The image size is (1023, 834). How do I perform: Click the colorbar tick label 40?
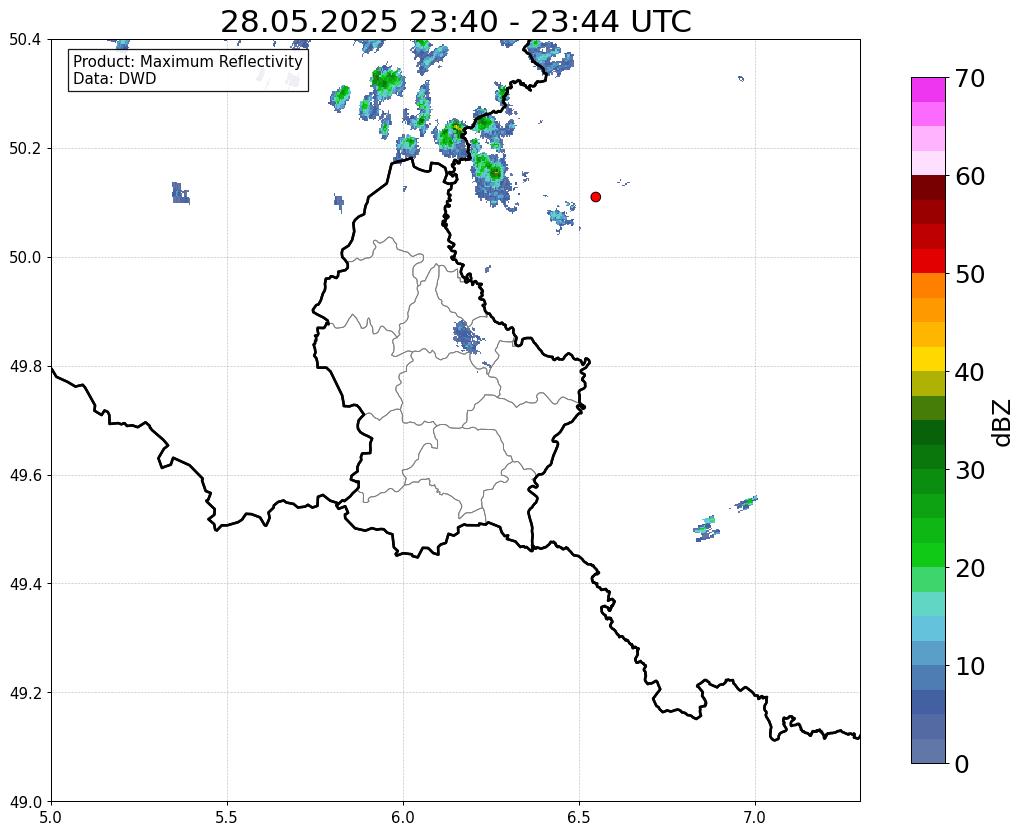coord(970,372)
